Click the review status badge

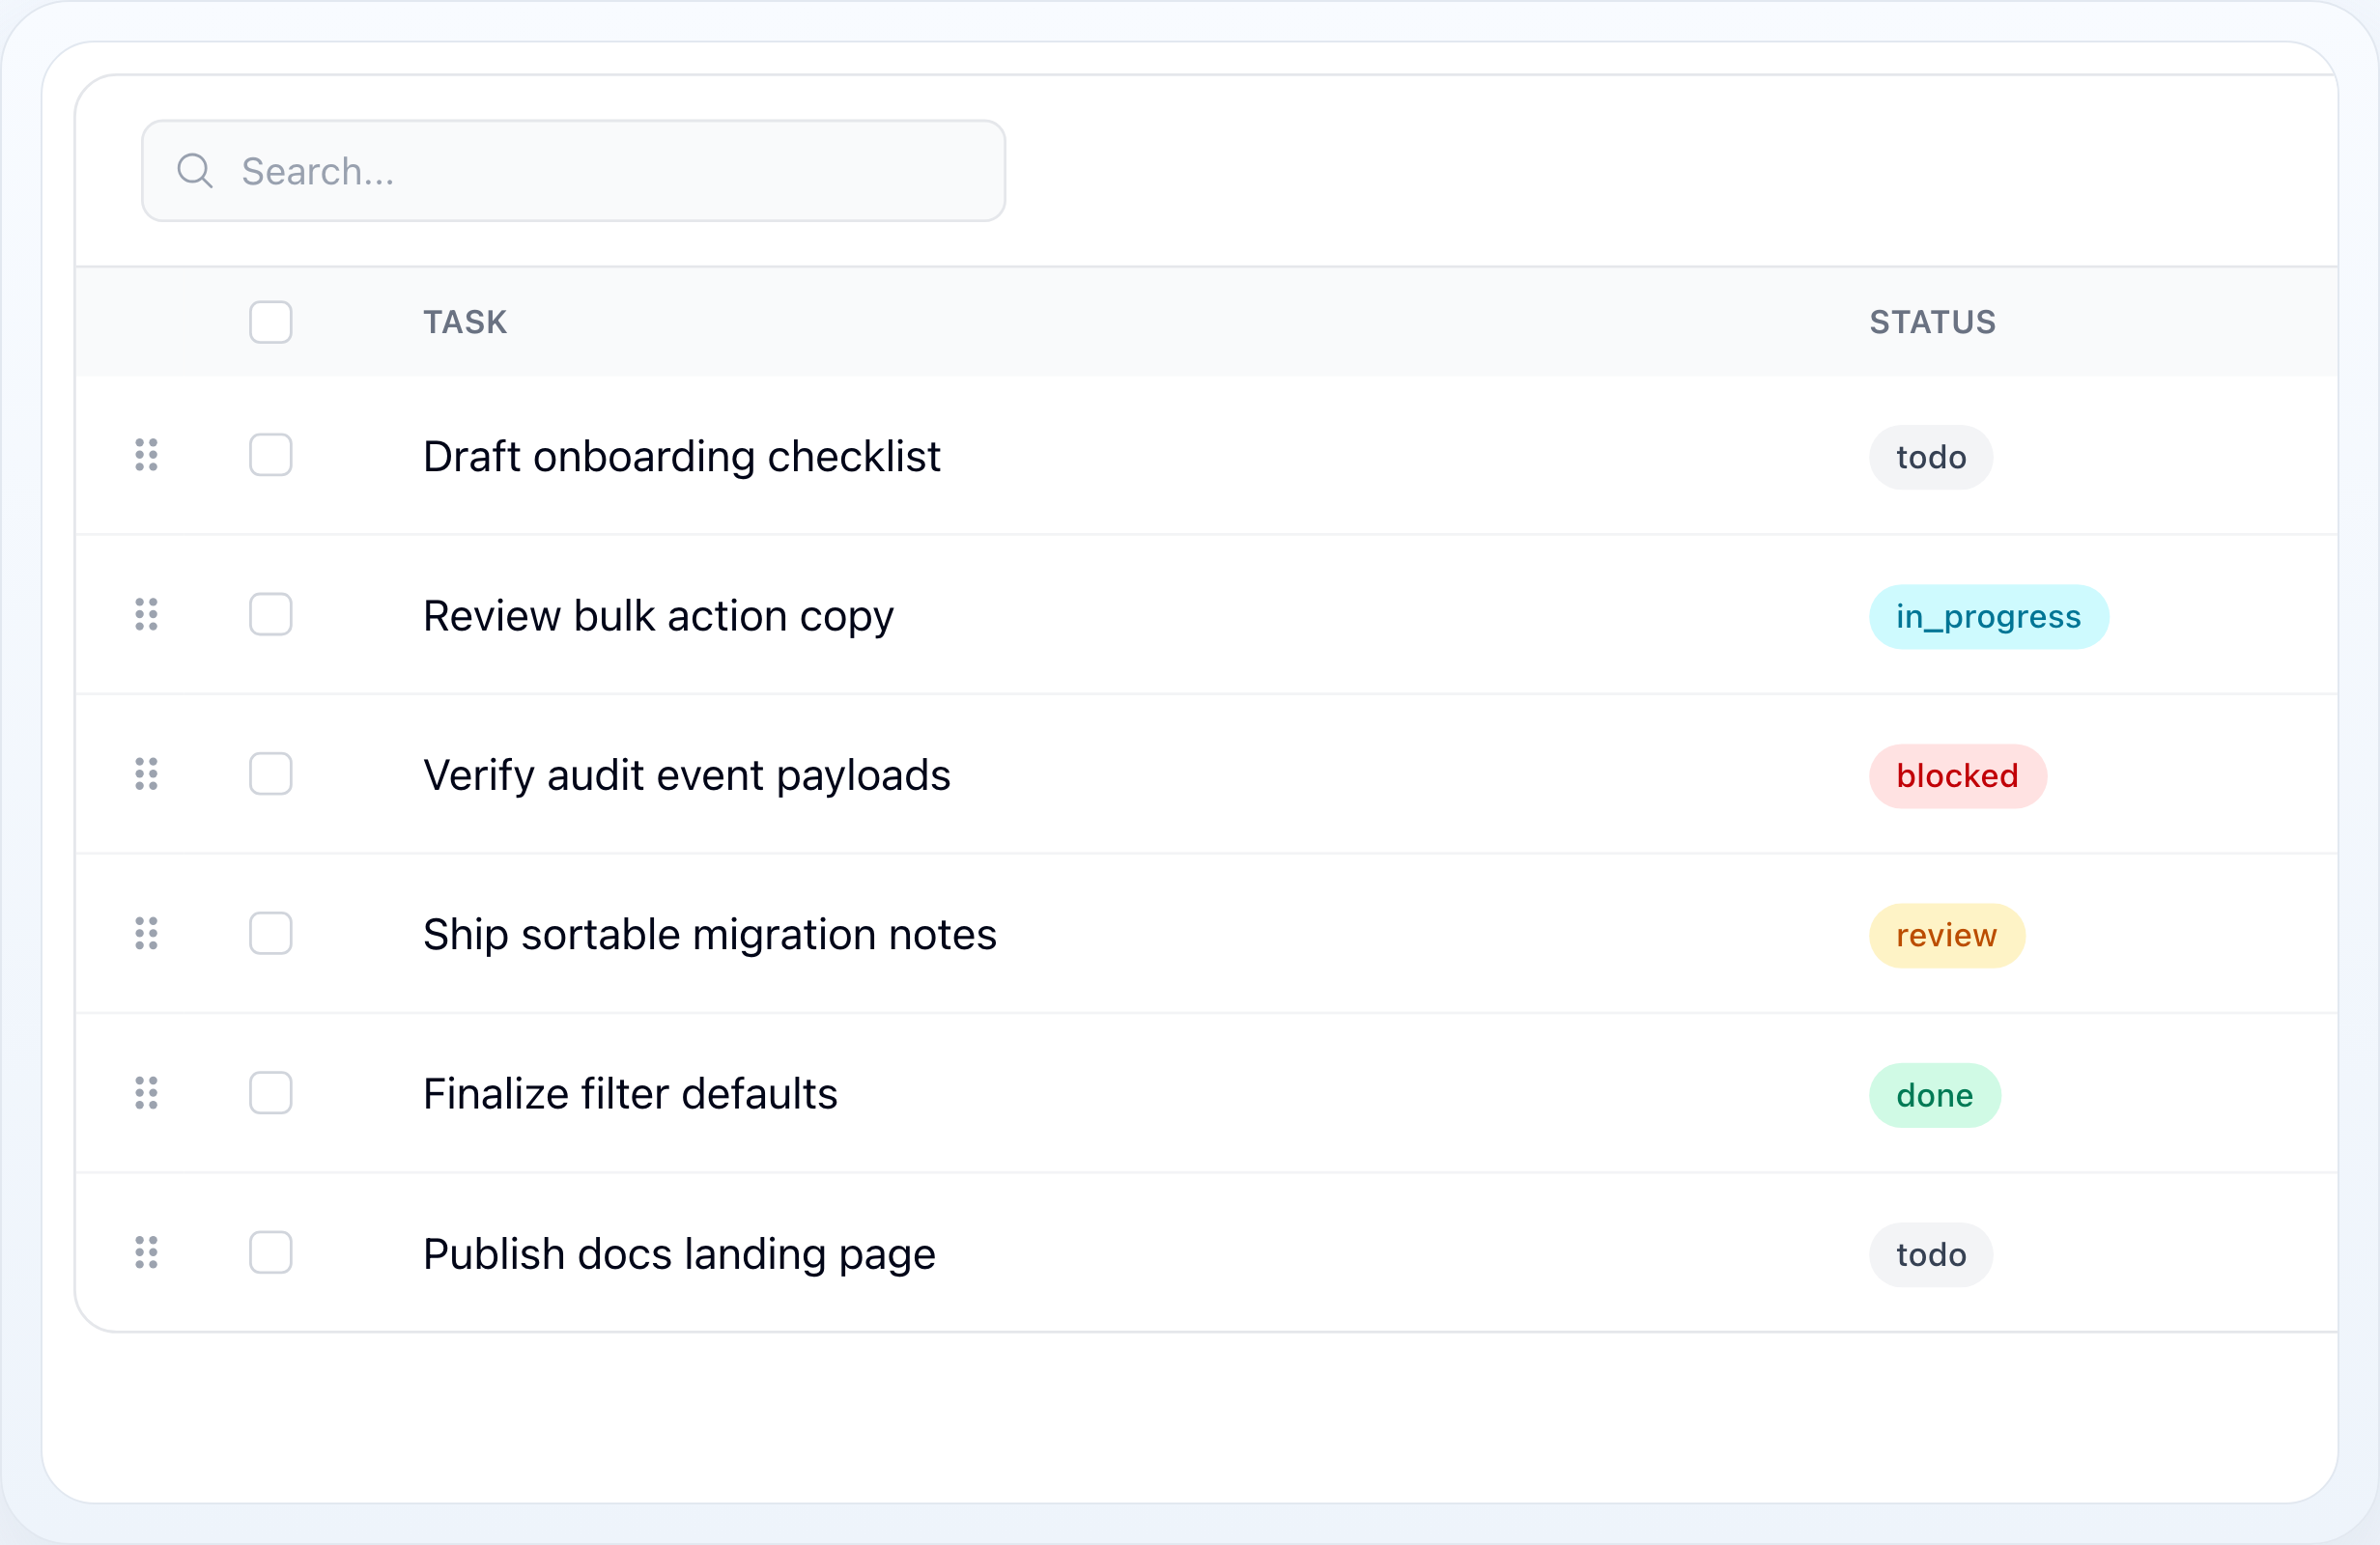(1946, 936)
